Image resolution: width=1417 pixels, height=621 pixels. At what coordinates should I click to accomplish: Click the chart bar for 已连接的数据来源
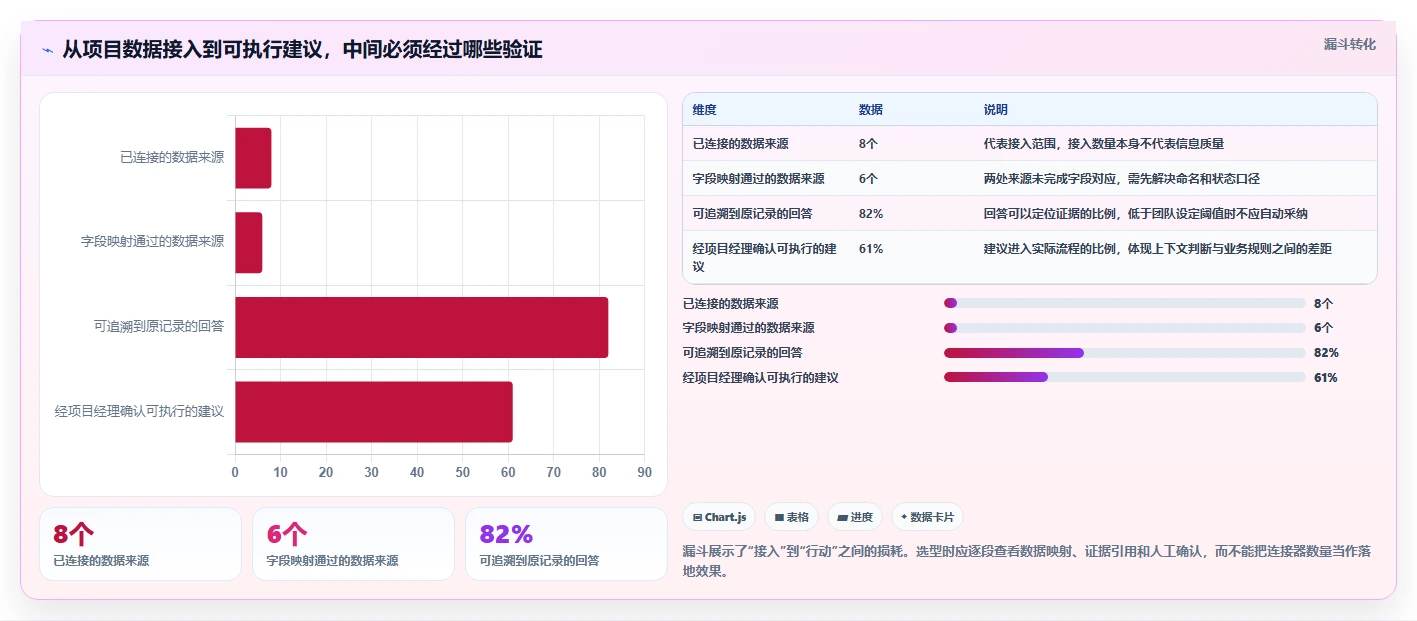pyautogui.click(x=253, y=158)
